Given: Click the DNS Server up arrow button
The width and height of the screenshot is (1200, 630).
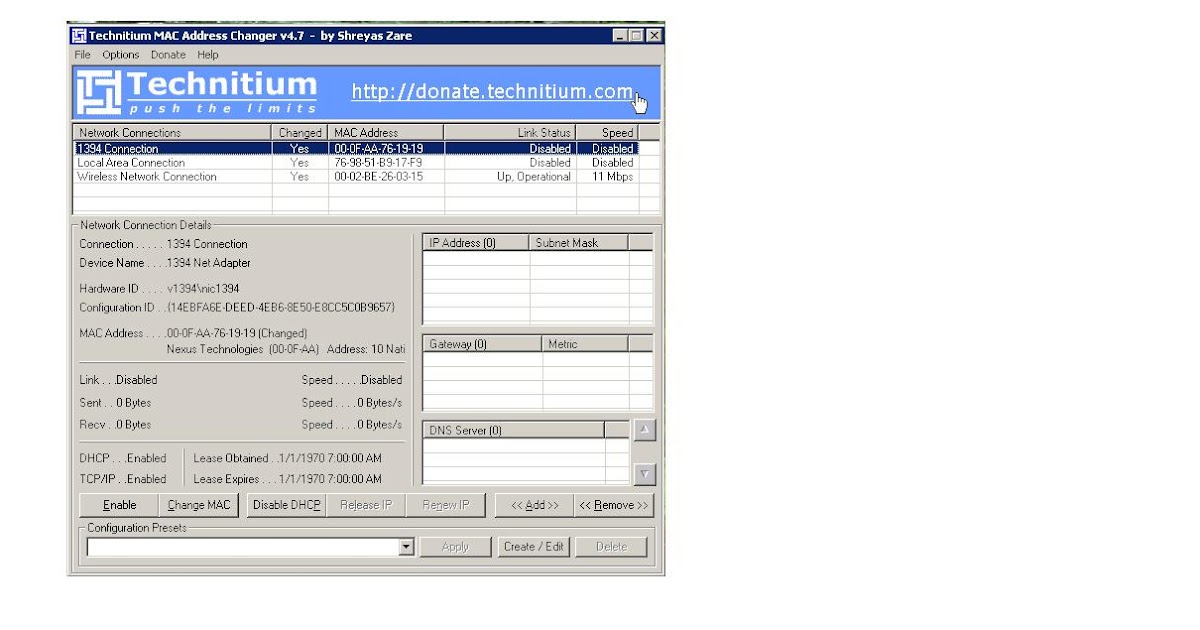Looking at the screenshot, I should coord(645,430).
